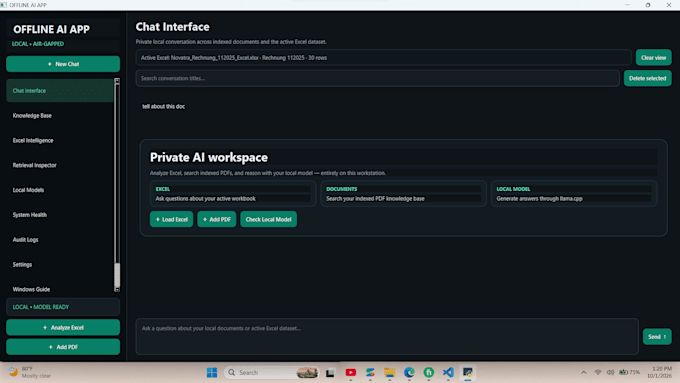Open Visual Studio Code from taskbar
Screen dimensions: 680x383
448,373
